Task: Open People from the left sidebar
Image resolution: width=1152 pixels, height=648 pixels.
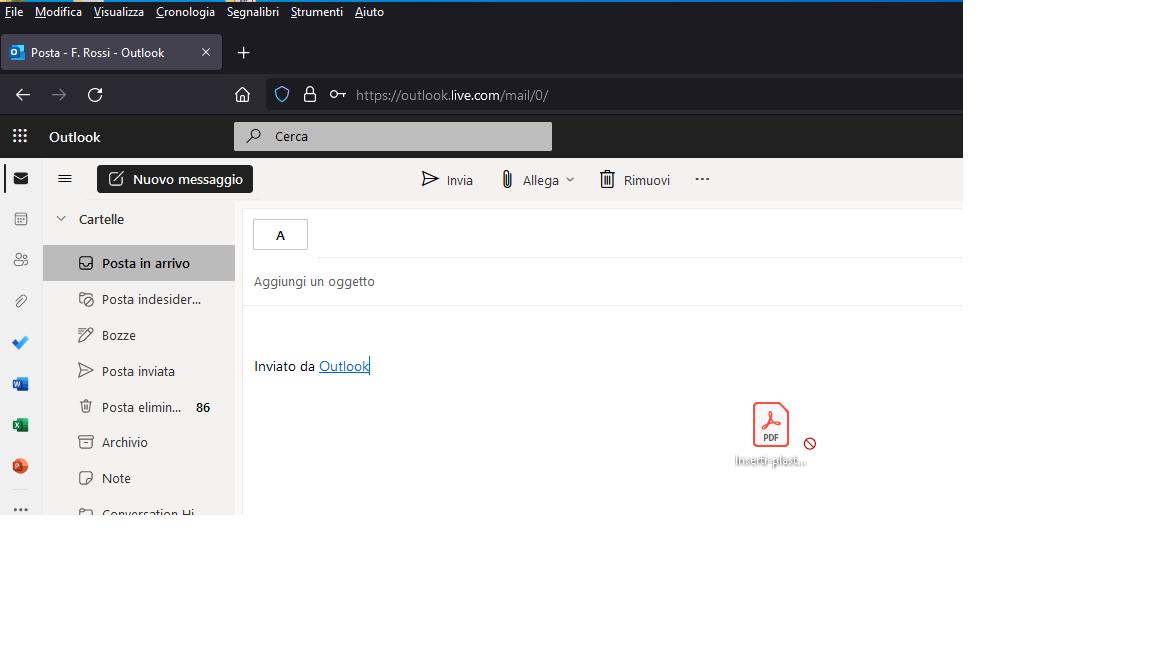Action: point(20,259)
